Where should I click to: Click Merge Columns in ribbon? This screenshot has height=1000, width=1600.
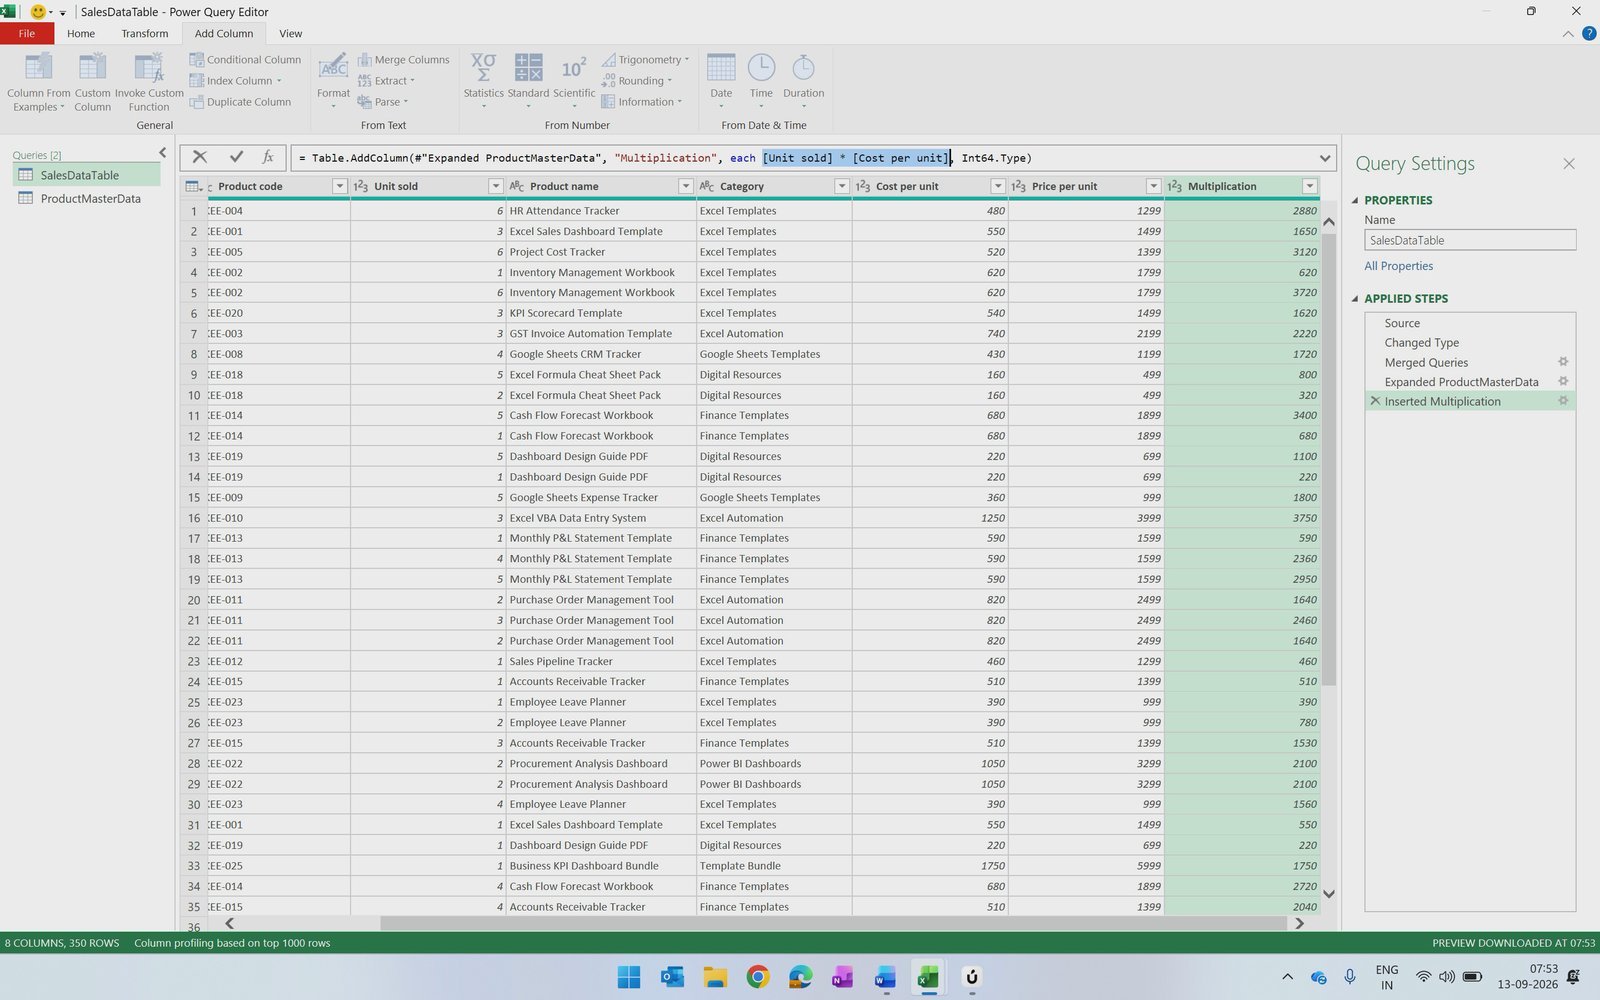pyautogui.click(x=404, y=60)
